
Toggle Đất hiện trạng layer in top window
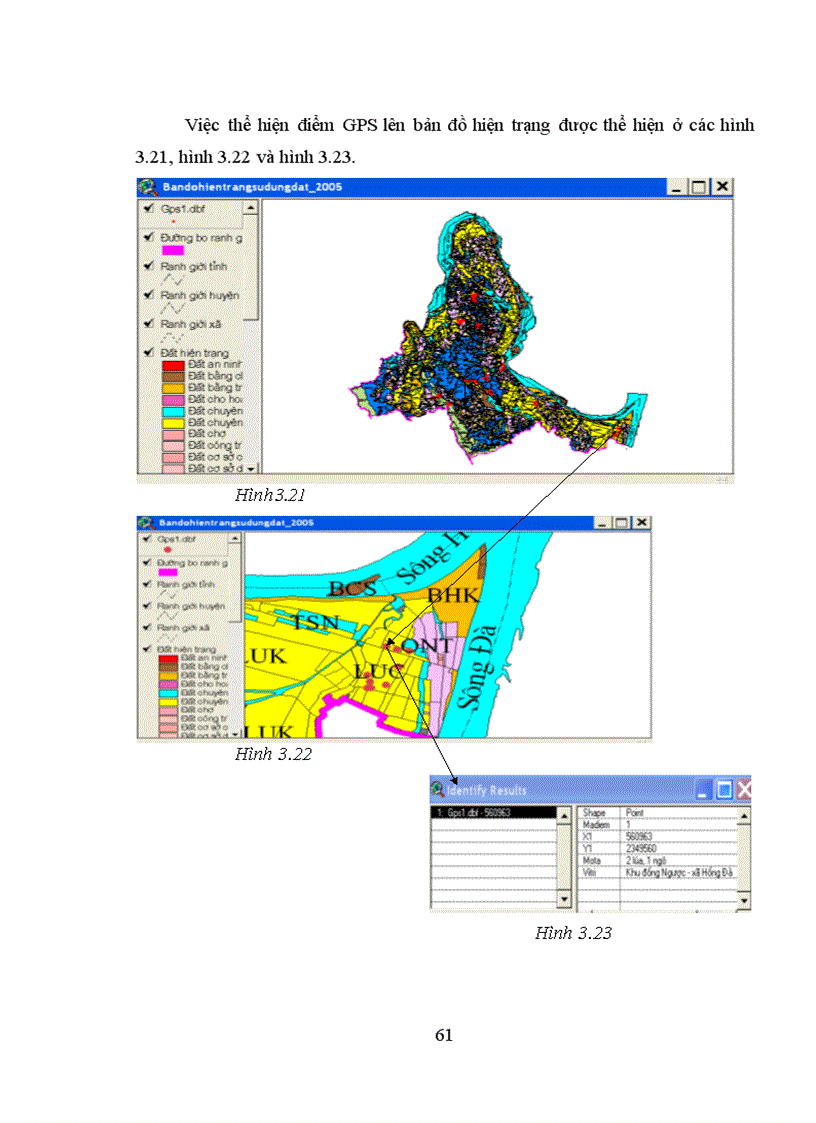(148, 353)
